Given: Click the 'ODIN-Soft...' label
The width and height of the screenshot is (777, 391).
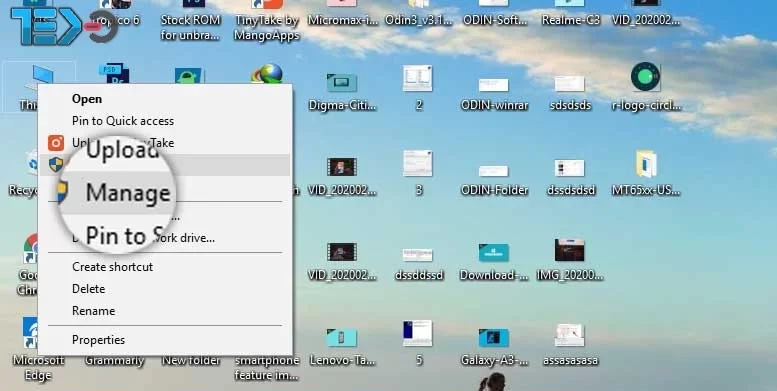Looking at the screenshot, I should [495, 20].
